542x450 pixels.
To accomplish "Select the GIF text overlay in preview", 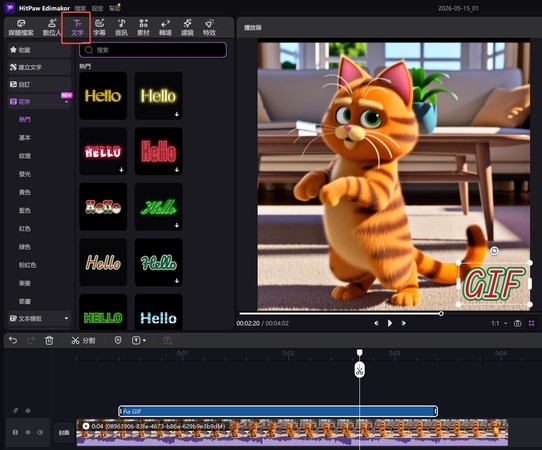I will pos(494,283).
